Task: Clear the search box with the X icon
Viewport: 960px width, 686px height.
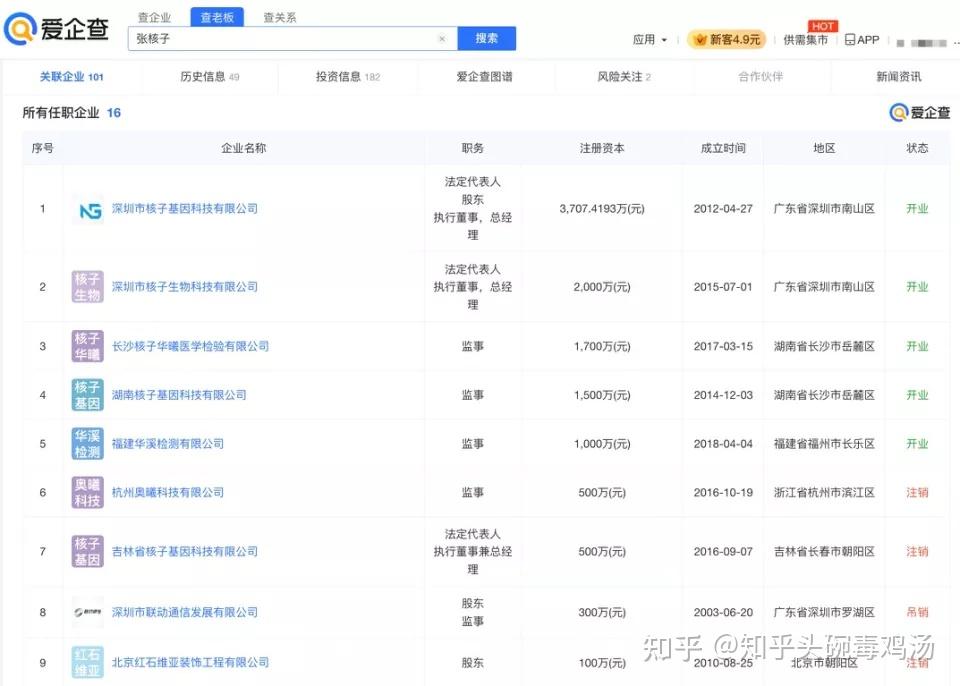Action: click(442, 39)
